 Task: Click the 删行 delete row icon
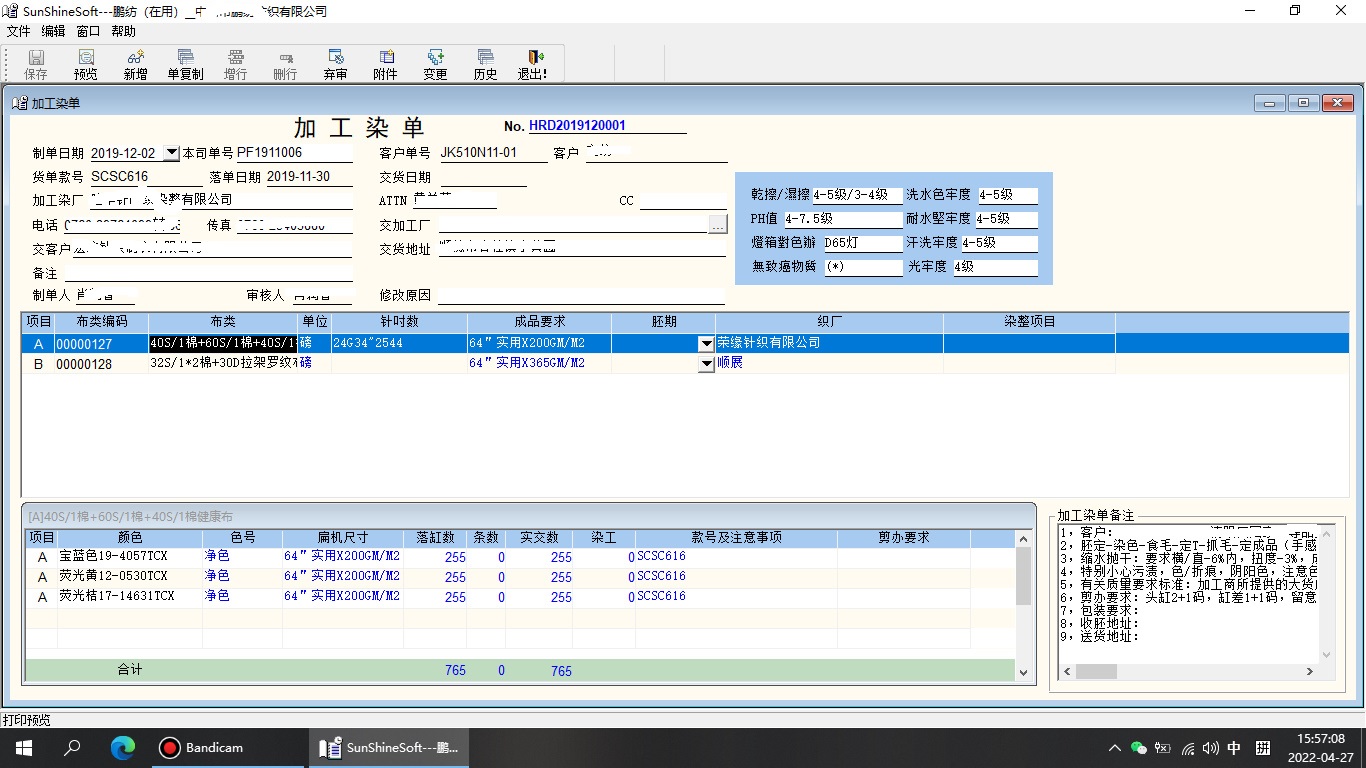click(x=285, y=65)
